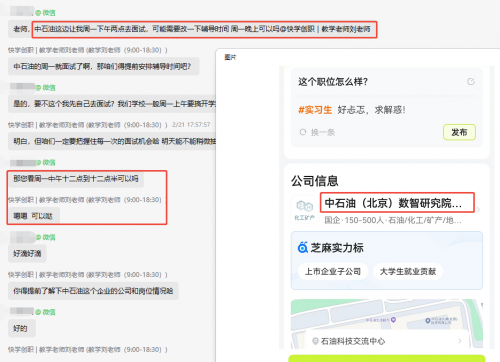
Task: Click the edit icon beside 这个职位怎么样?
Action: (x=471, y=82)
